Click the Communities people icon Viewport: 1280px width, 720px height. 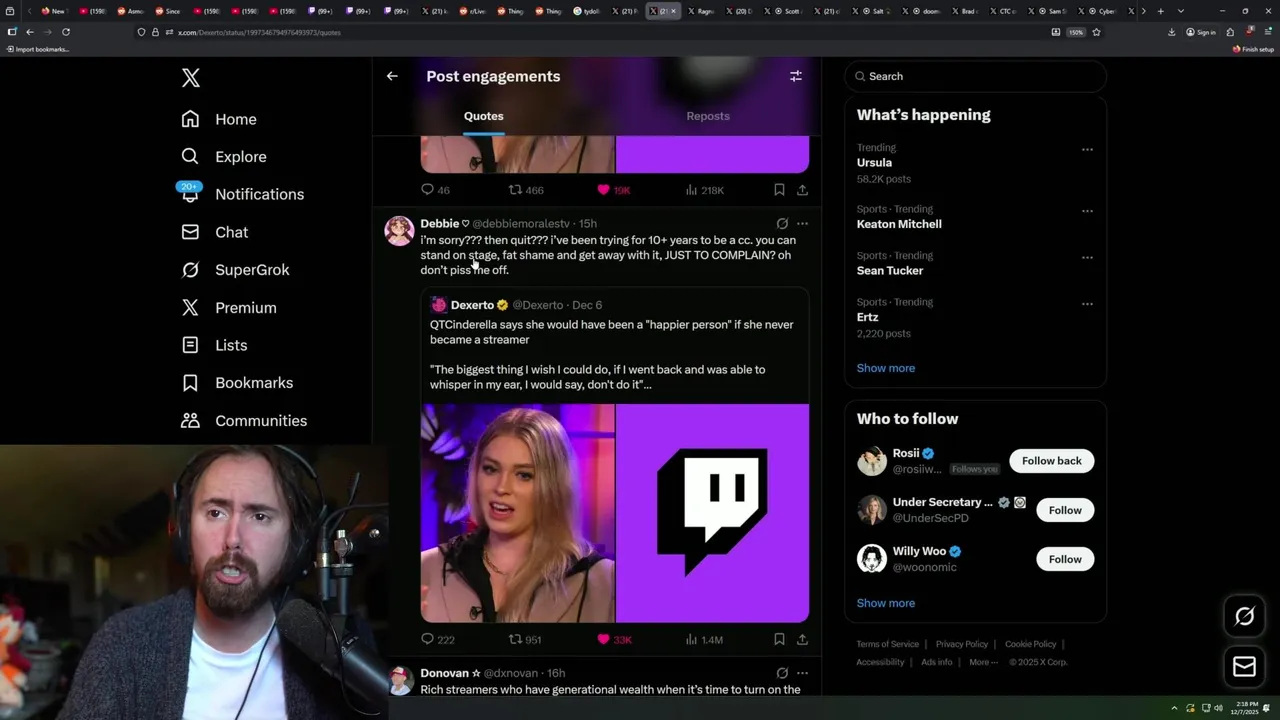[x=190, y=421]
